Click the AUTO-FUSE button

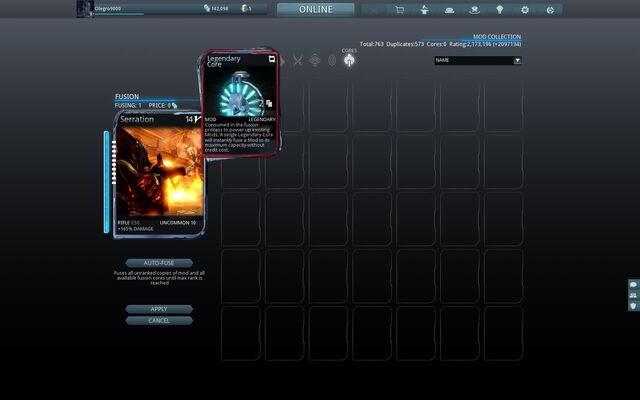tap(159, 263)
